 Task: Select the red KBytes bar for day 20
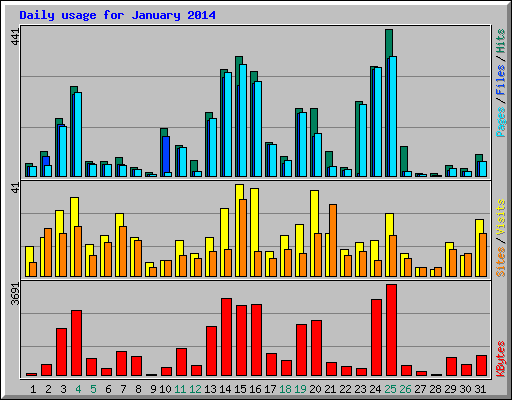(x=316, y=348)
